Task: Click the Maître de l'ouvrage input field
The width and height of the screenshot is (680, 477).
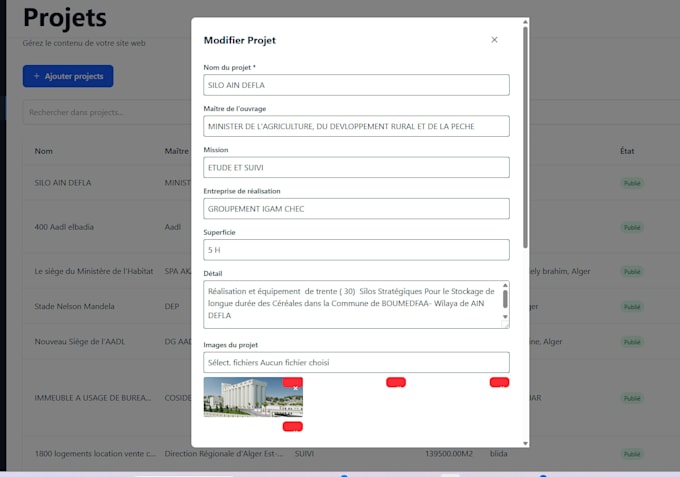Action: 356,126
